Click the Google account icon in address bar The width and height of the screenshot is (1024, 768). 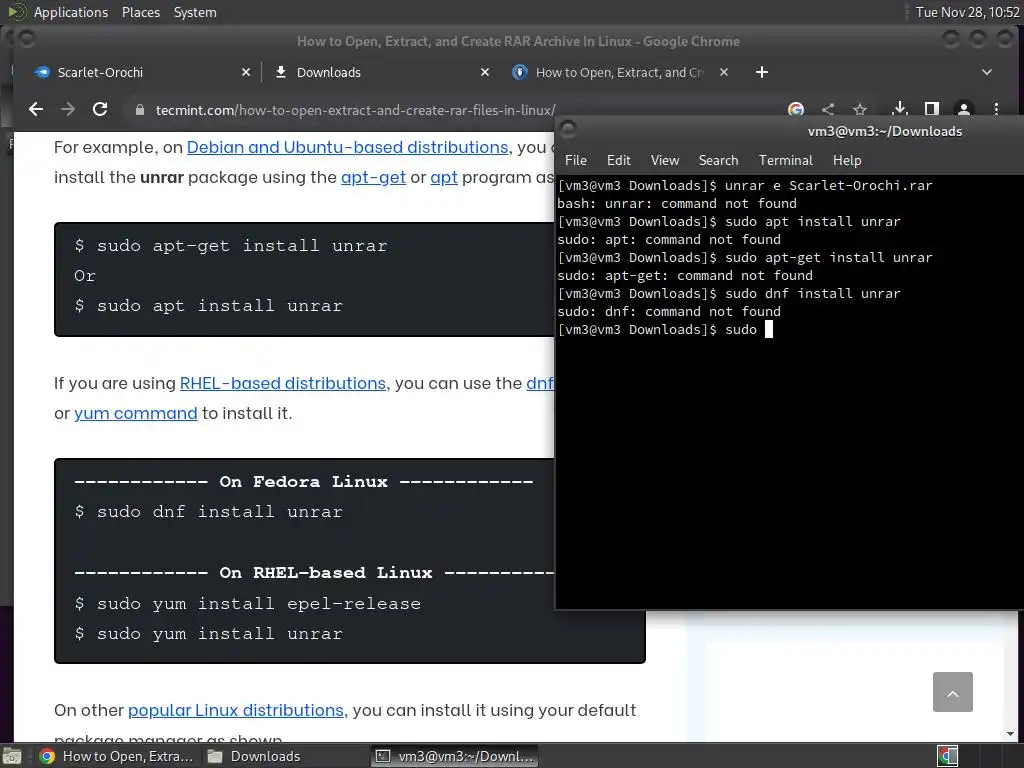(795, 109)
